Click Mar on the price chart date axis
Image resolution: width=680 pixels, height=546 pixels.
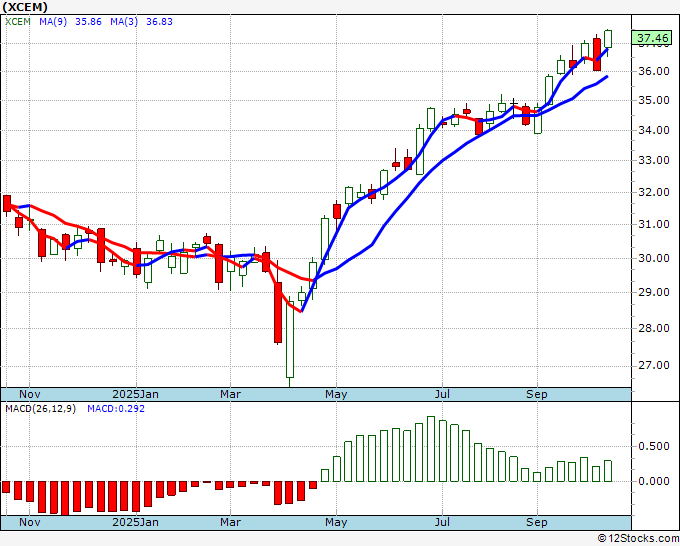(x=230, y=394)
